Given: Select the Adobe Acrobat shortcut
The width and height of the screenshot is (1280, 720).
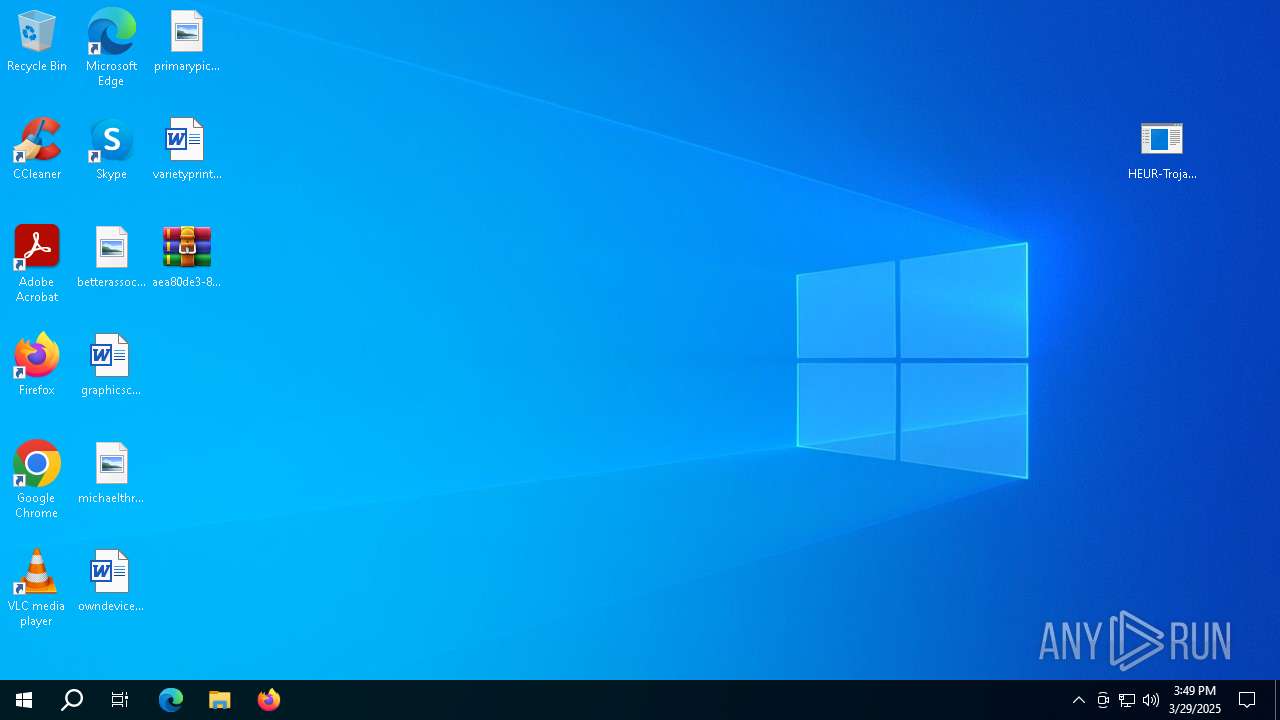Looking at the screenshot, I should 37,264.
